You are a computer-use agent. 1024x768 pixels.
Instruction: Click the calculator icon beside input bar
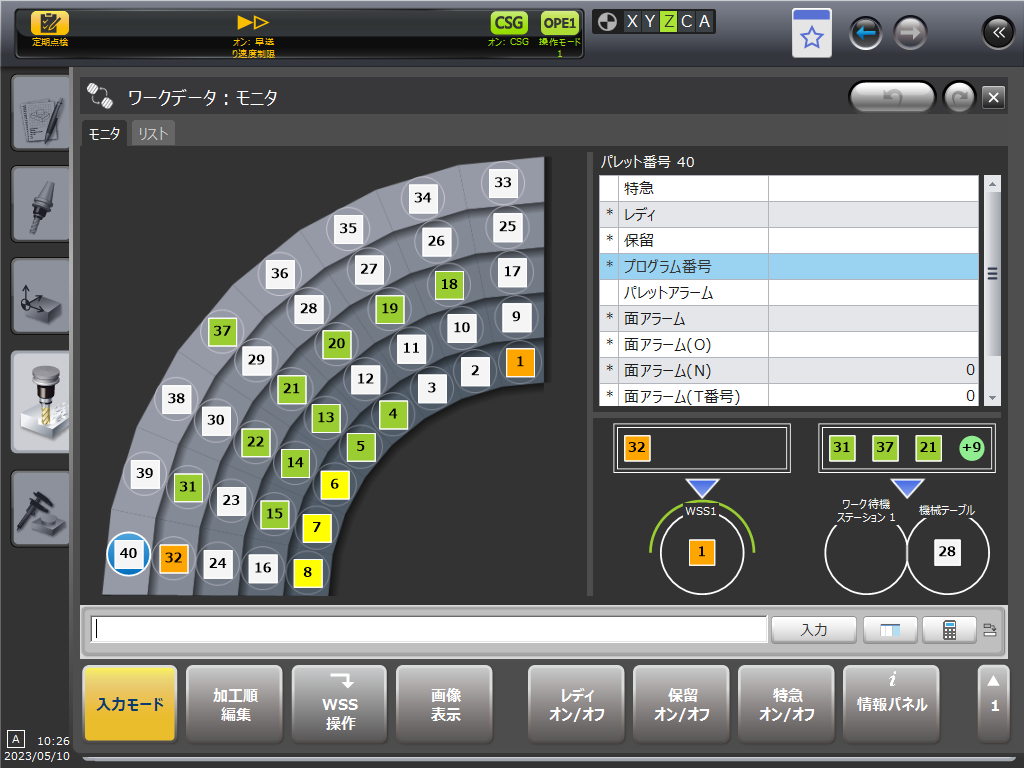click(x=949, y=629)
